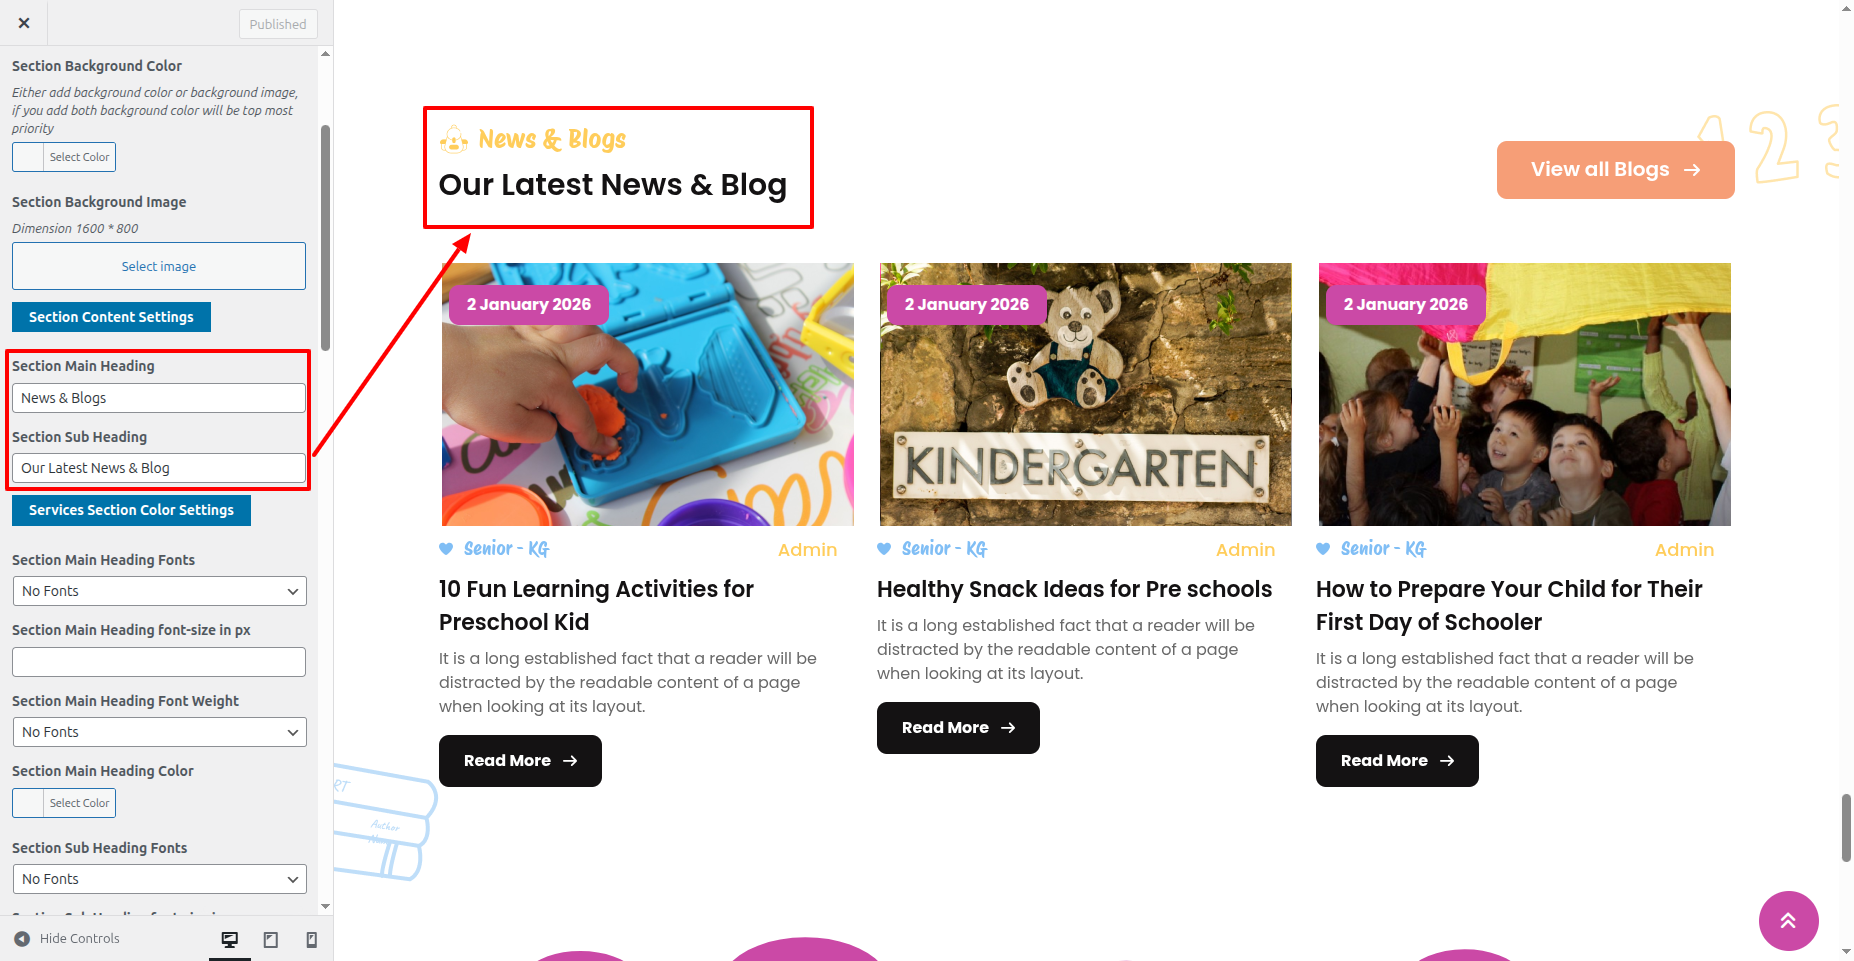1854x961 pixels.
Task: Open the Kindergarten sign blog thumbnail
Action: (1086, 394)
